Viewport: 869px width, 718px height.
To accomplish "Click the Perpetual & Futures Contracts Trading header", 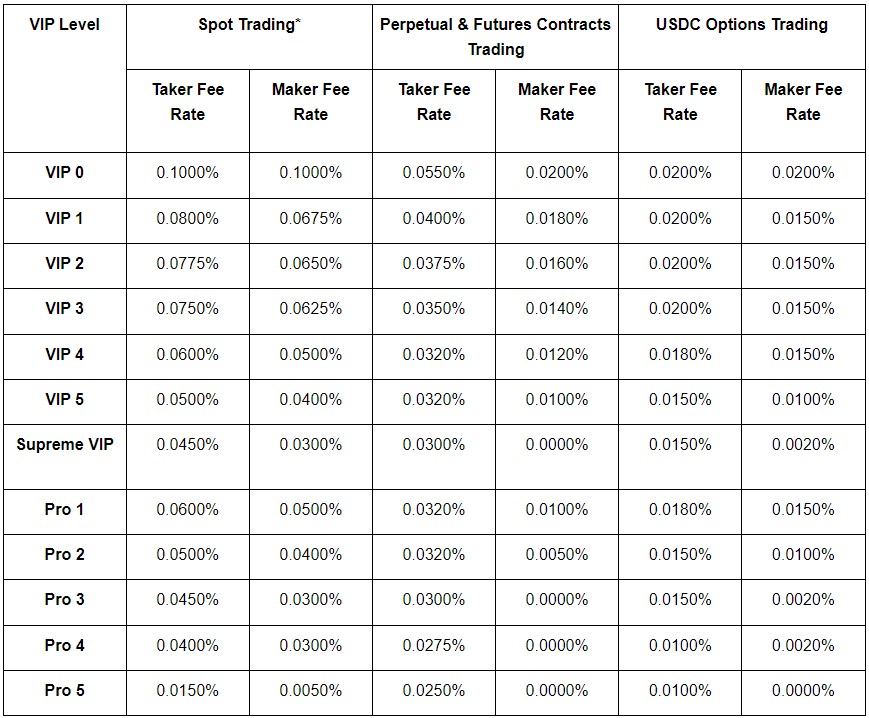I will tap(495, 37).
